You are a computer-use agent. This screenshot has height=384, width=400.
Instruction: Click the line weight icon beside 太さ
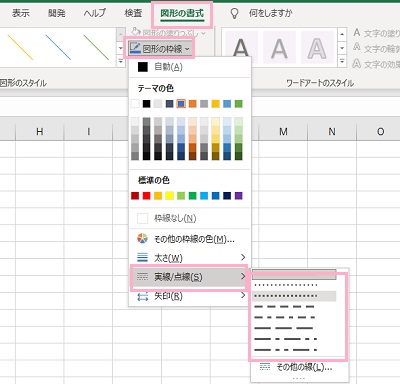142,257
